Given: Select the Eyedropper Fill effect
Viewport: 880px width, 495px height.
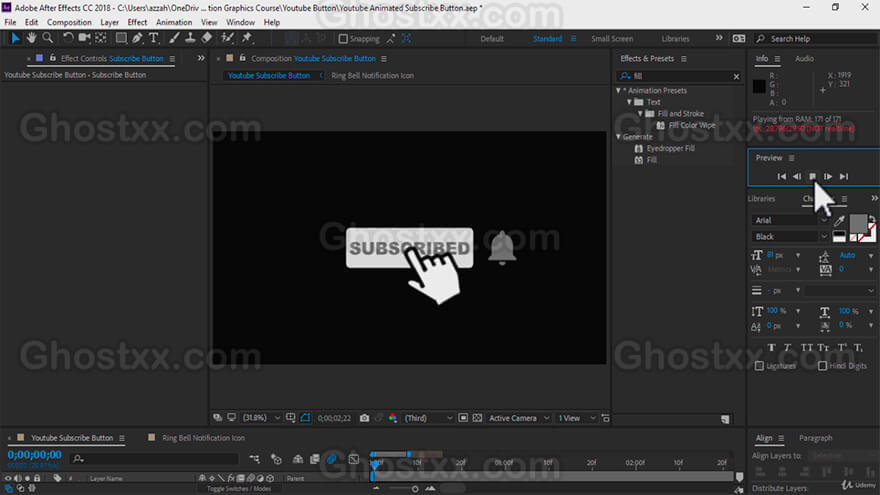Looking at the screenshot, I should (x=670, y=148).
